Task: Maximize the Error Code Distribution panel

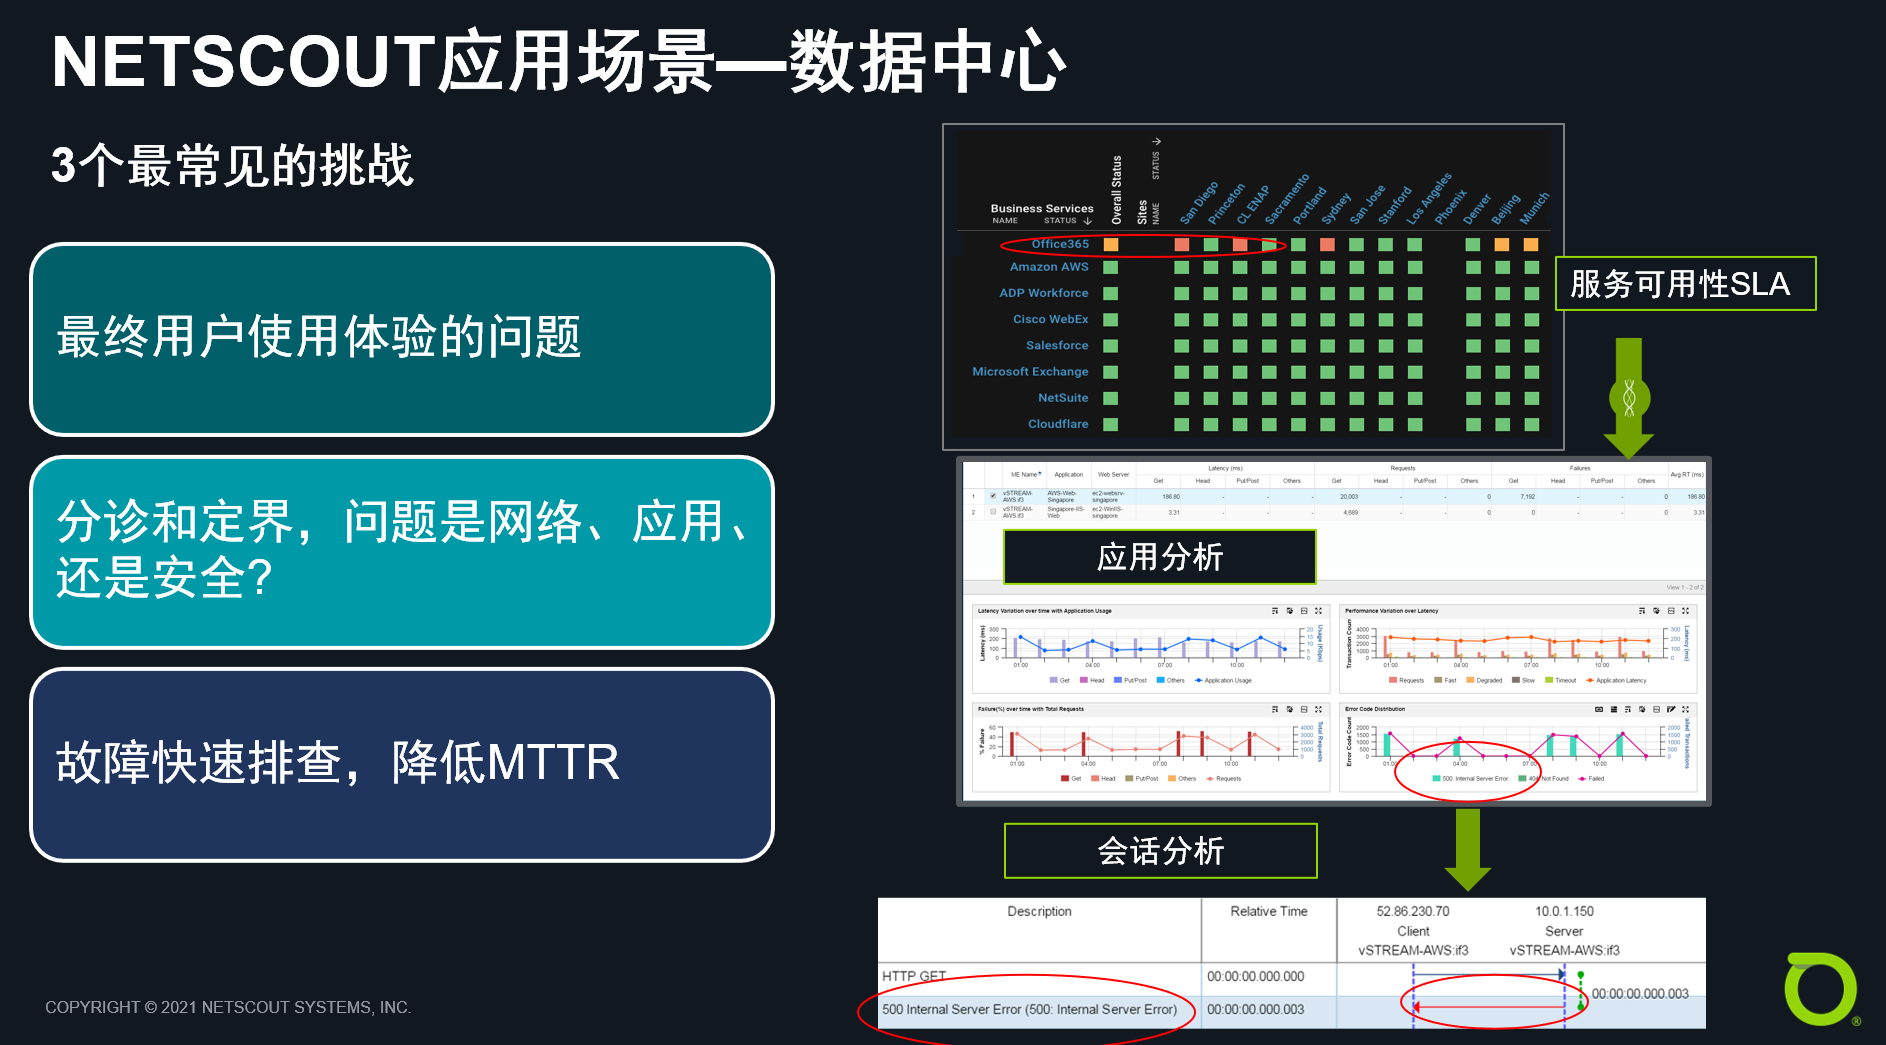Action: [1685, 709]
